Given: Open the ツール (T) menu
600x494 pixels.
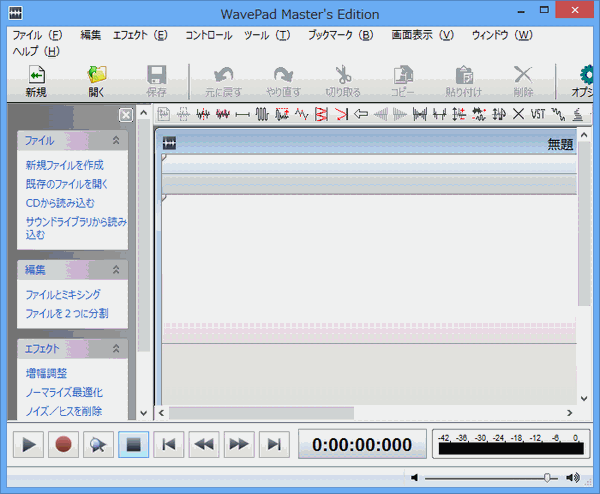Looking at the screenshot, I should click(x=267, y=36).
